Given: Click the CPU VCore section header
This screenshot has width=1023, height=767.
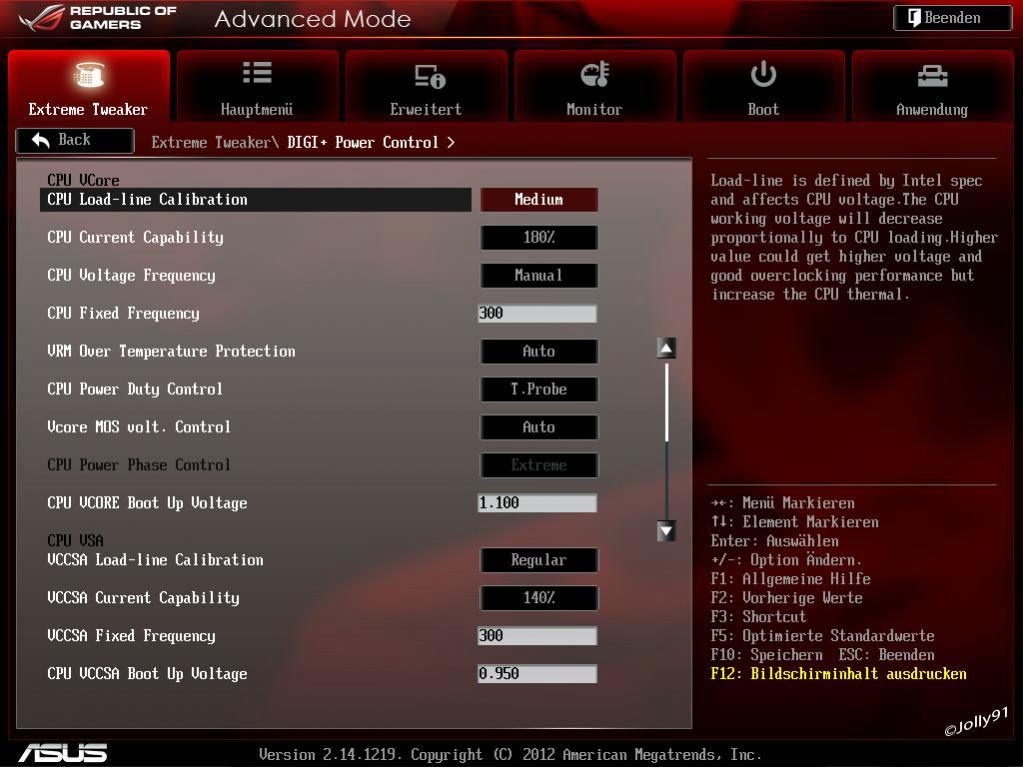Looking at the screenshot, I should [84, 180].
